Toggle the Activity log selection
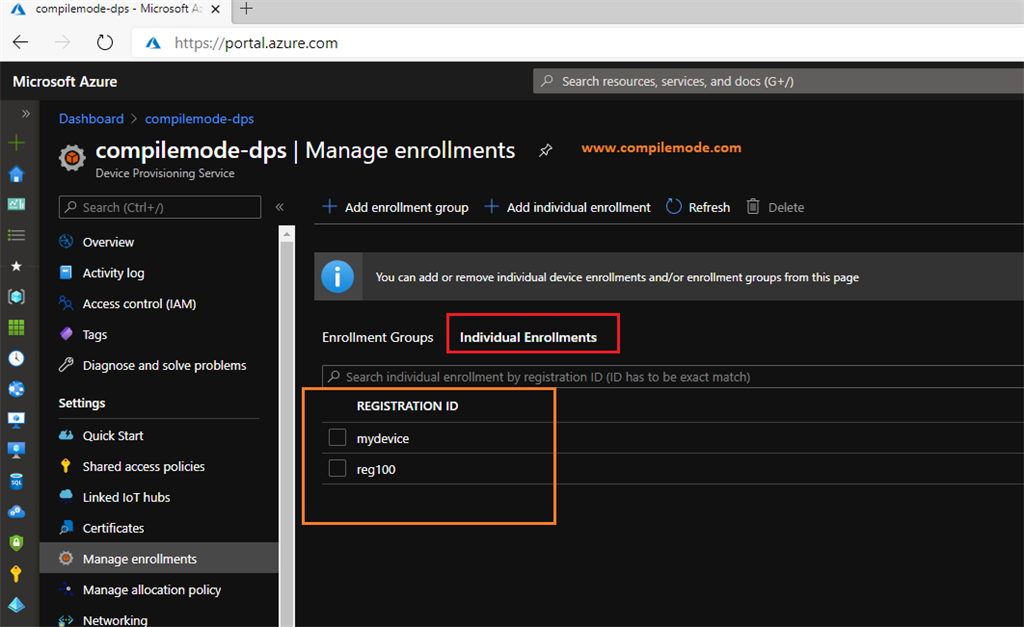This screenshot has height=627, width=1024. click(x=111, y=272)
